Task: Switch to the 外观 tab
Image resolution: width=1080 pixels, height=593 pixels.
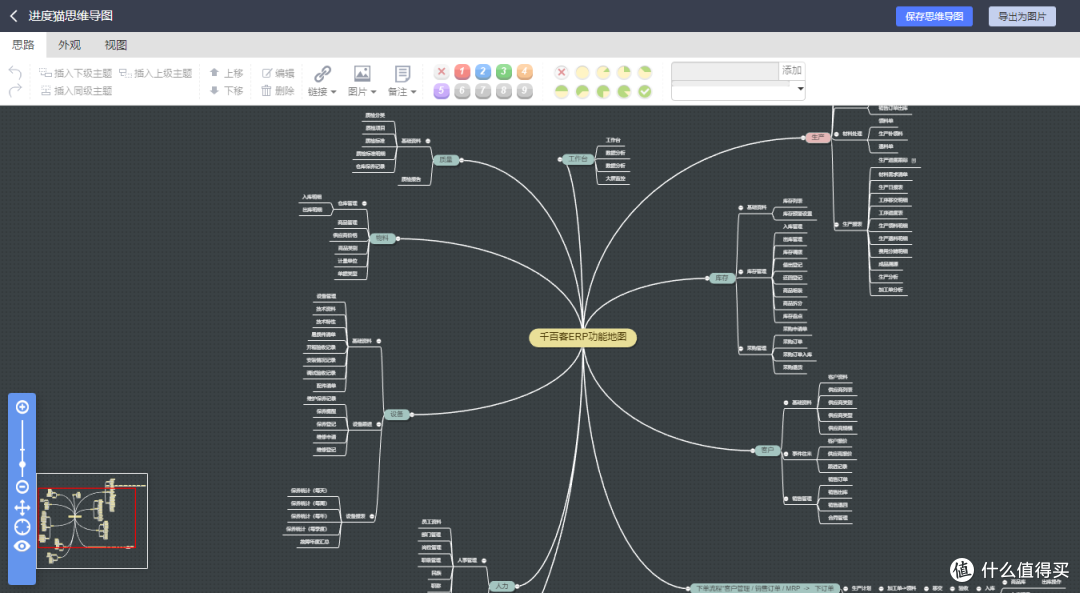Action: tap(70, 45)
